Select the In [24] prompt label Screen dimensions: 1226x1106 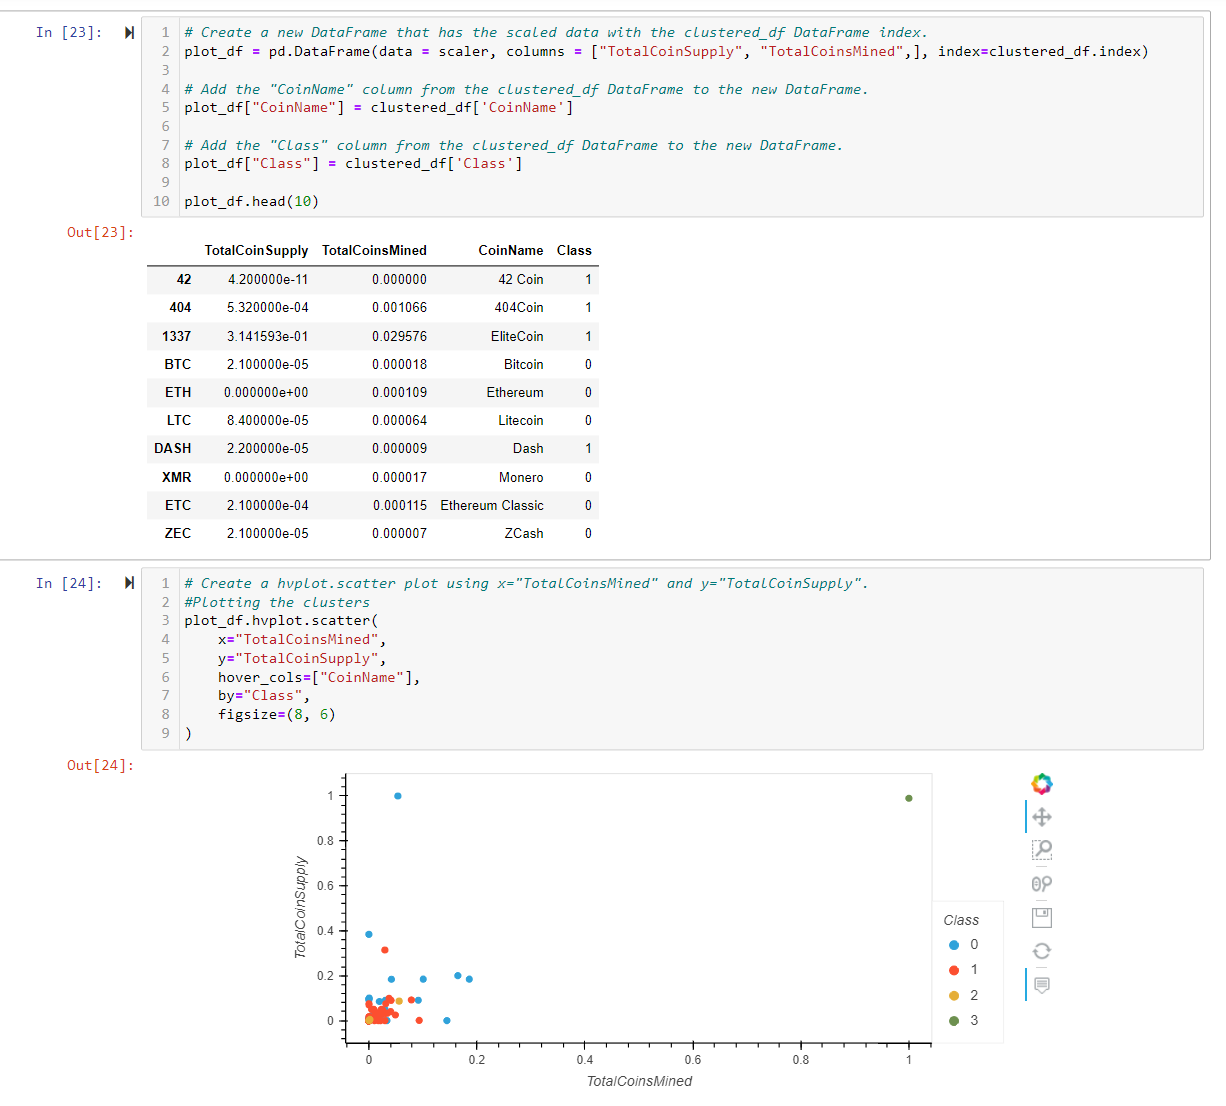click(x=69, y=584)
